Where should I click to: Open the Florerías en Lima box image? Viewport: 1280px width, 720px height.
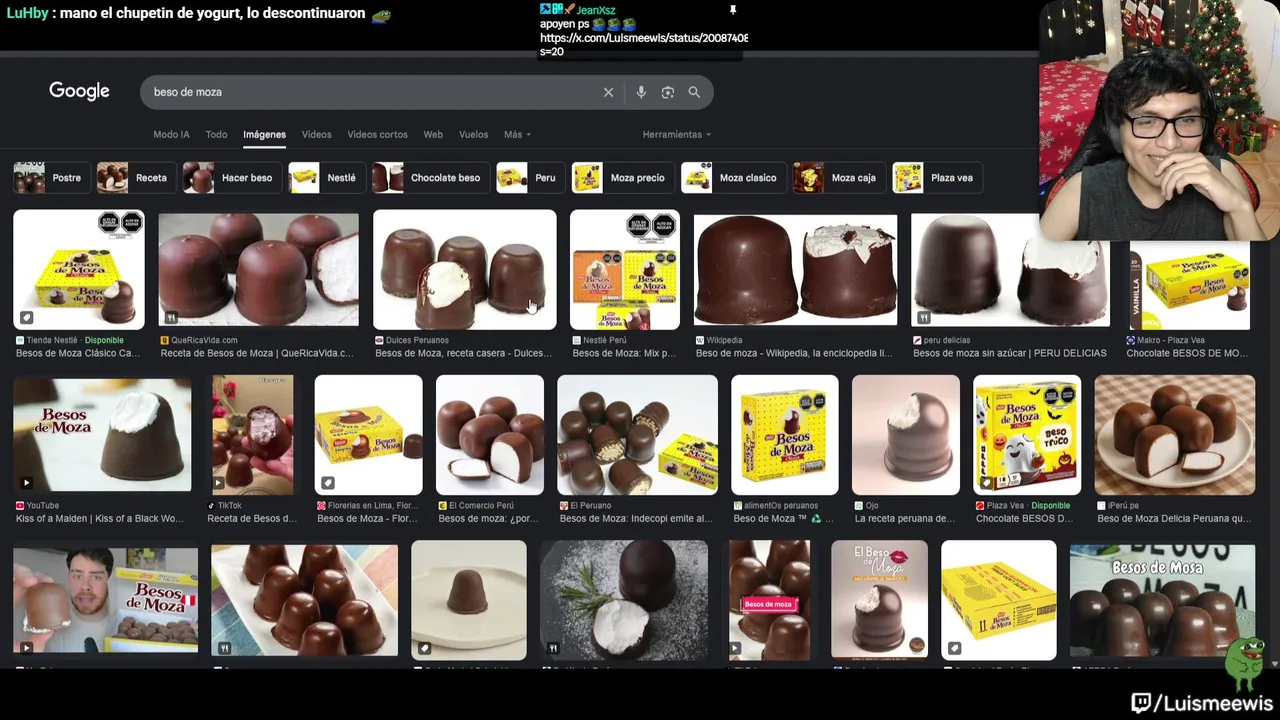tap(369, 435)
